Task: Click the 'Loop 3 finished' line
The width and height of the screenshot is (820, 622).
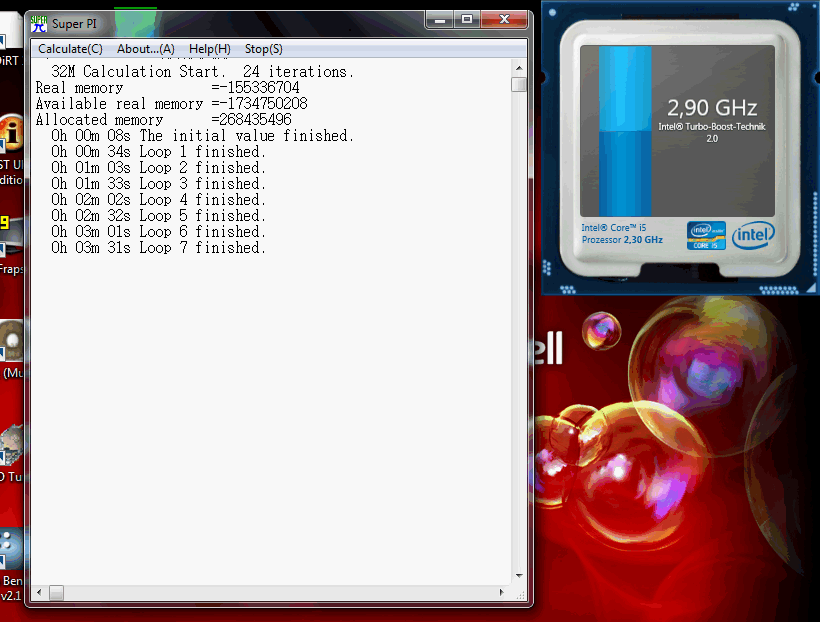Action: [158, 184]
